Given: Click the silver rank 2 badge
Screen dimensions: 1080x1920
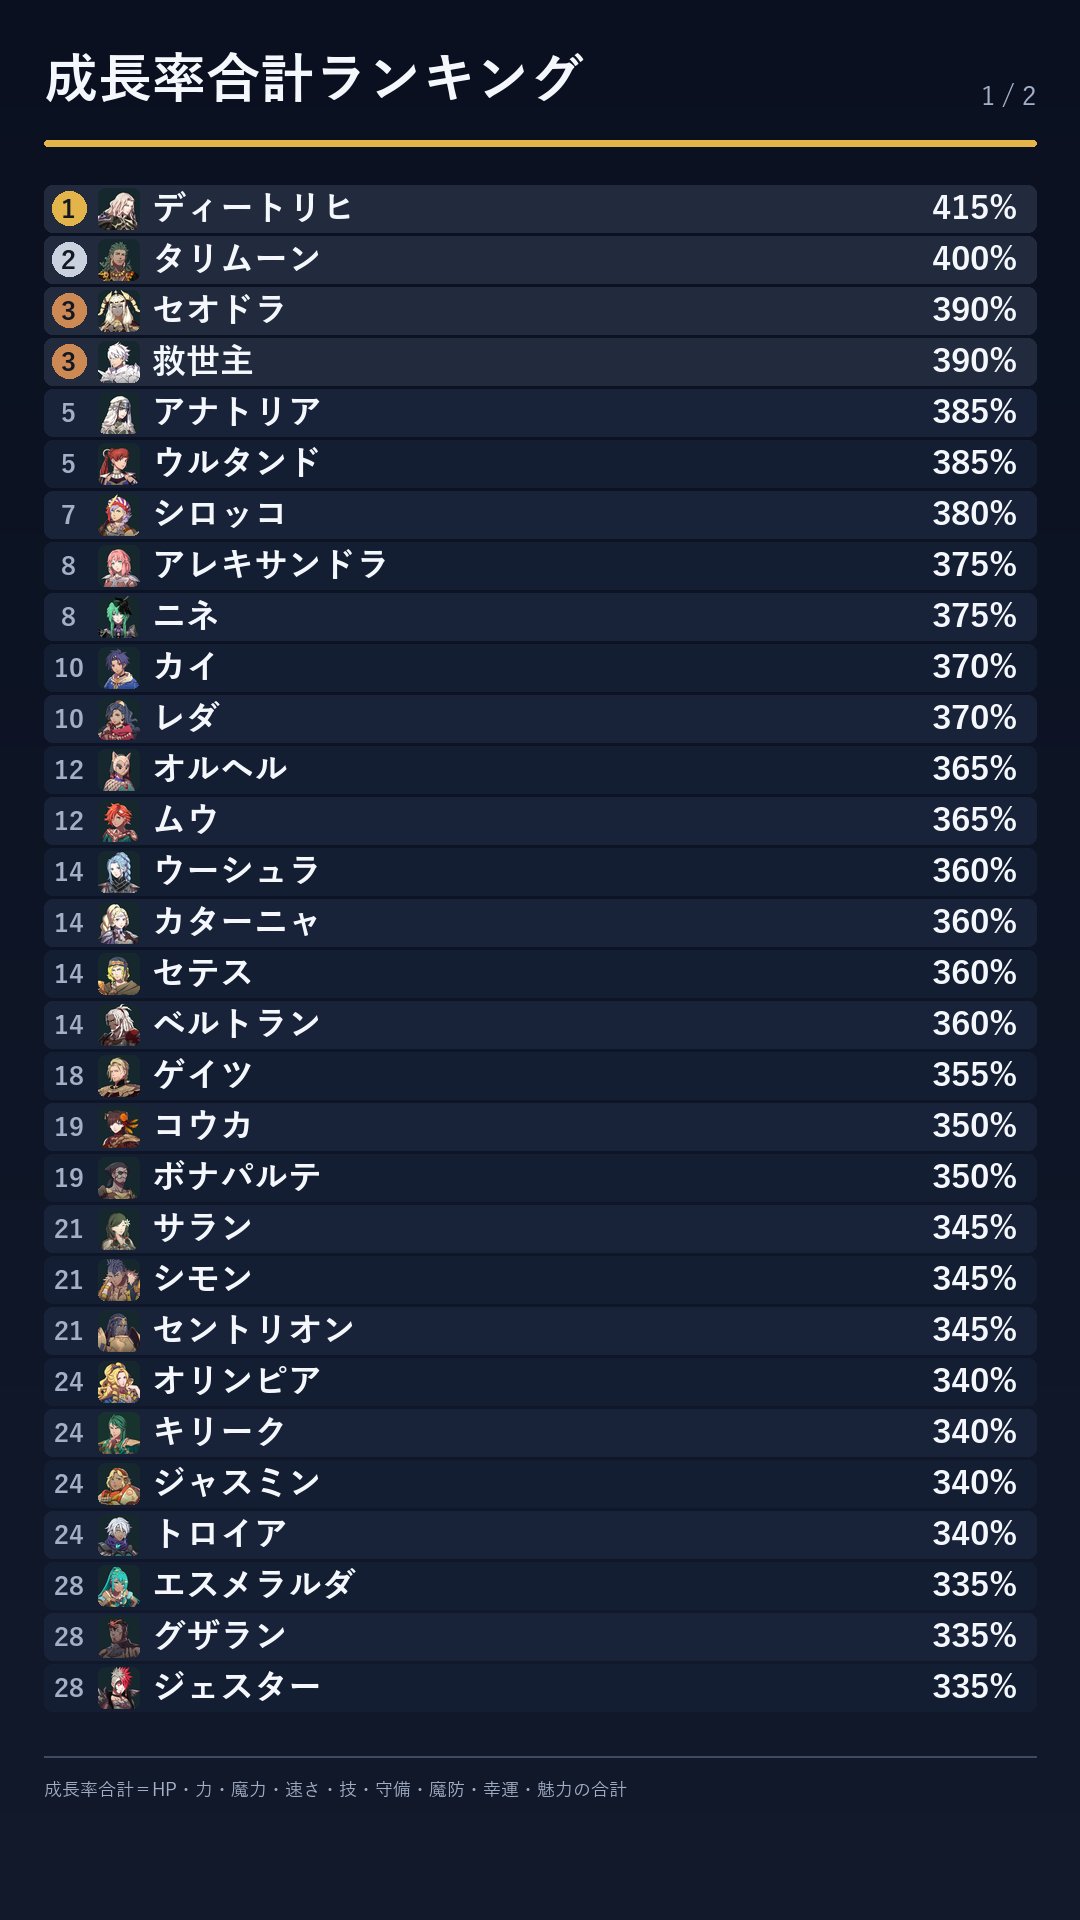Looking at the screenshot, I should (69, 260).
